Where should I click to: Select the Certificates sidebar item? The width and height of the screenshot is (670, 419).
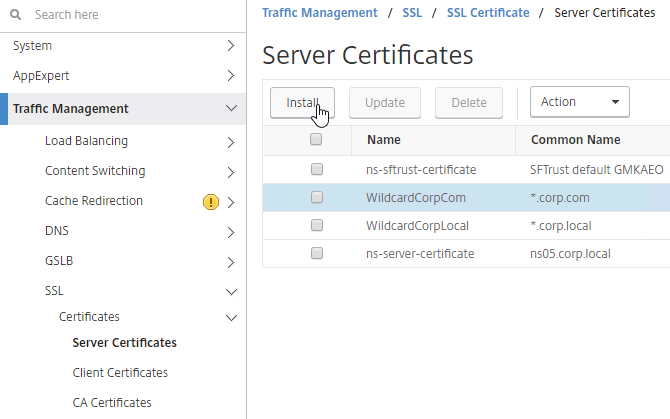(89, 316)
